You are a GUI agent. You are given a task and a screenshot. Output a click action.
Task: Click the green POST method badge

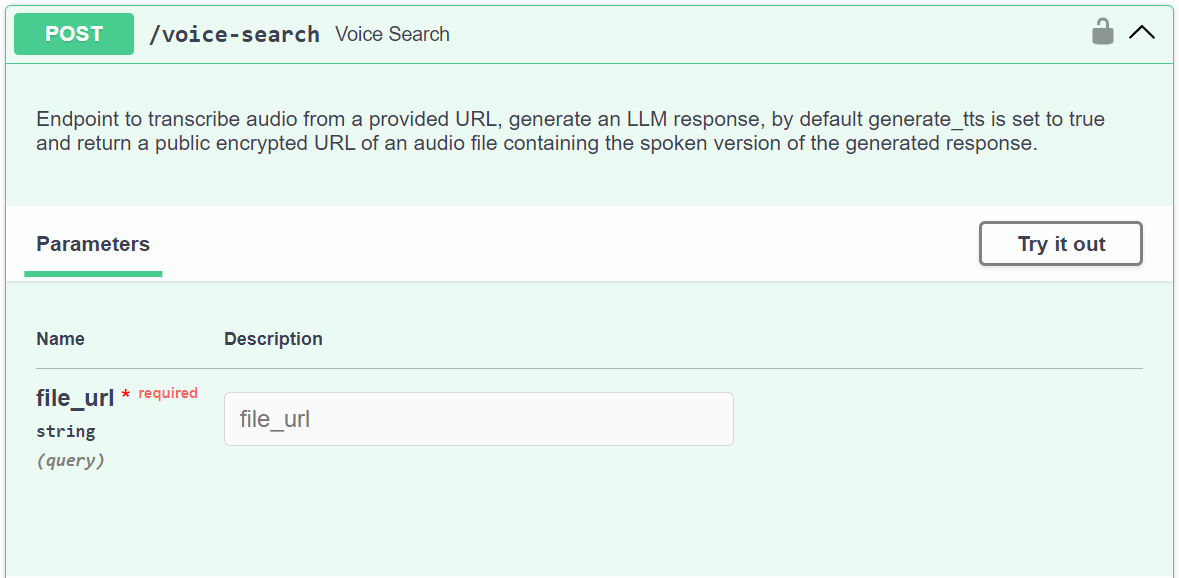[x=74, y=34]
